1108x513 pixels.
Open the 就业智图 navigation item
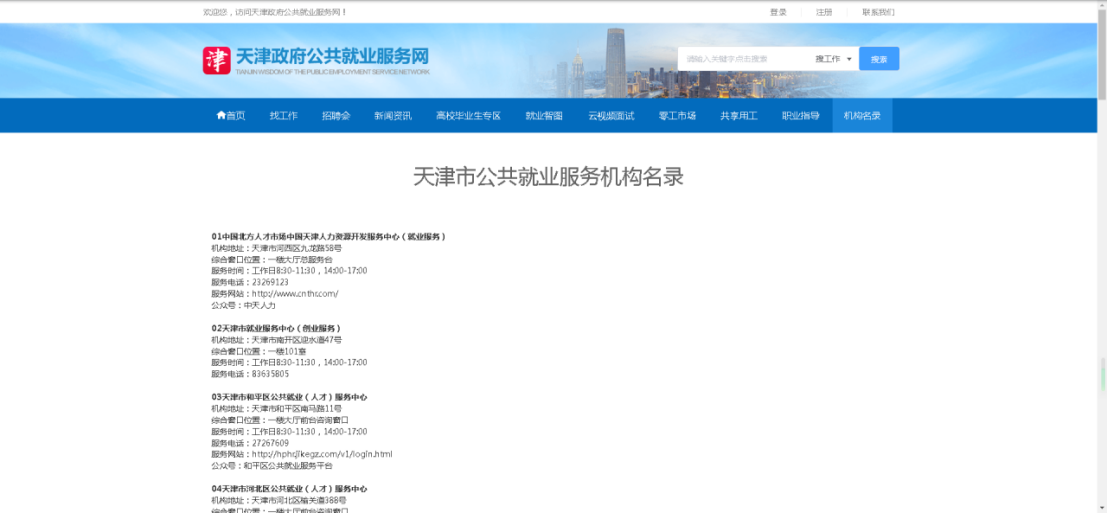pyautogui.click(x=544, y=116)
